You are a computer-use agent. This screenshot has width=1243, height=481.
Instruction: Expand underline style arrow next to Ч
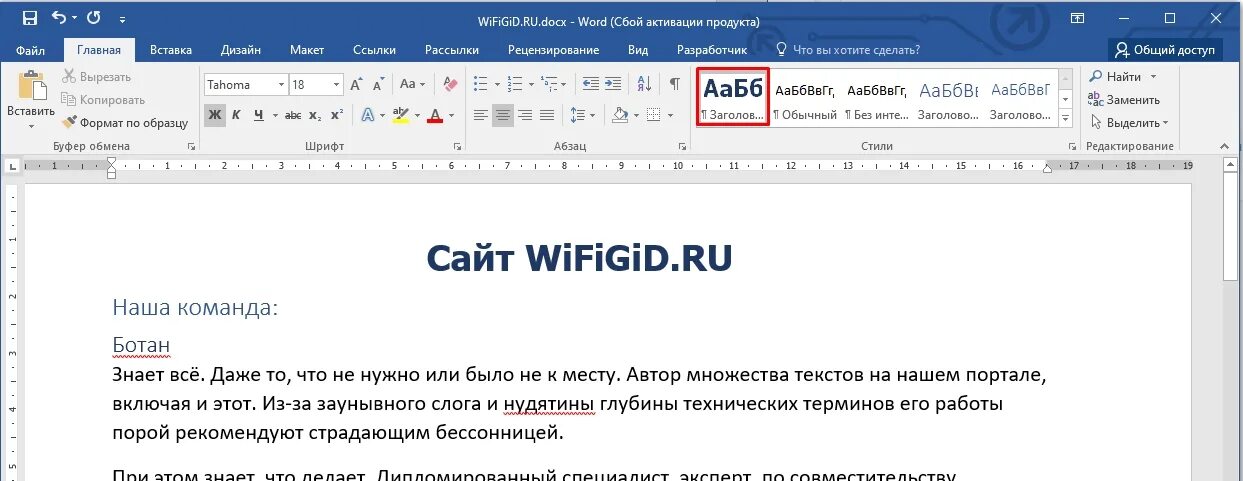274,115
